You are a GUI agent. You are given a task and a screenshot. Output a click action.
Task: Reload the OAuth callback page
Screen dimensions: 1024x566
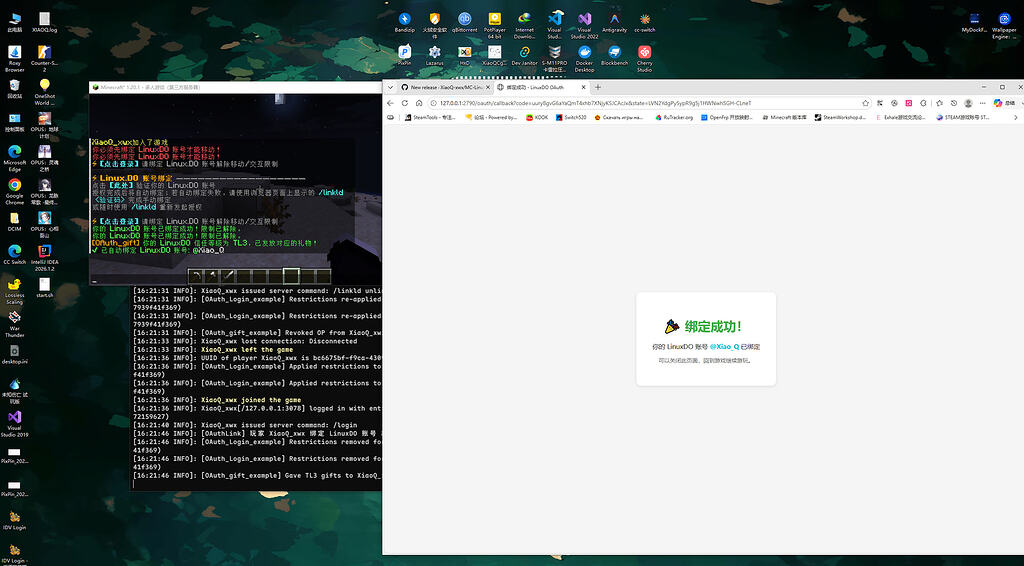tap(405, 103)
